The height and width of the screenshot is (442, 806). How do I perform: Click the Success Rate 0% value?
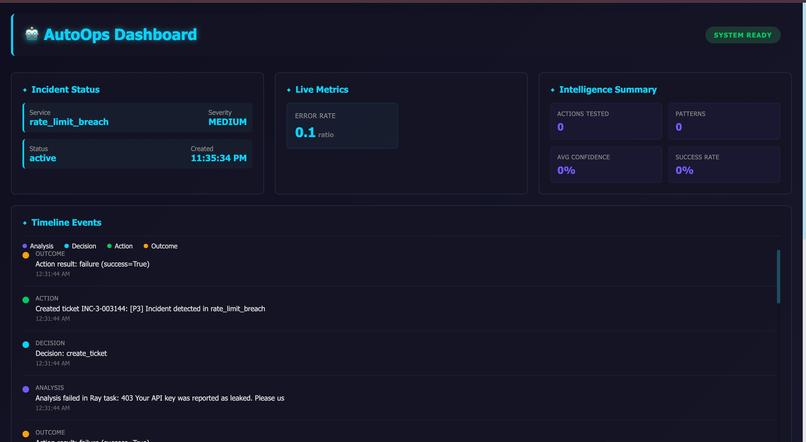coord(684,170)
